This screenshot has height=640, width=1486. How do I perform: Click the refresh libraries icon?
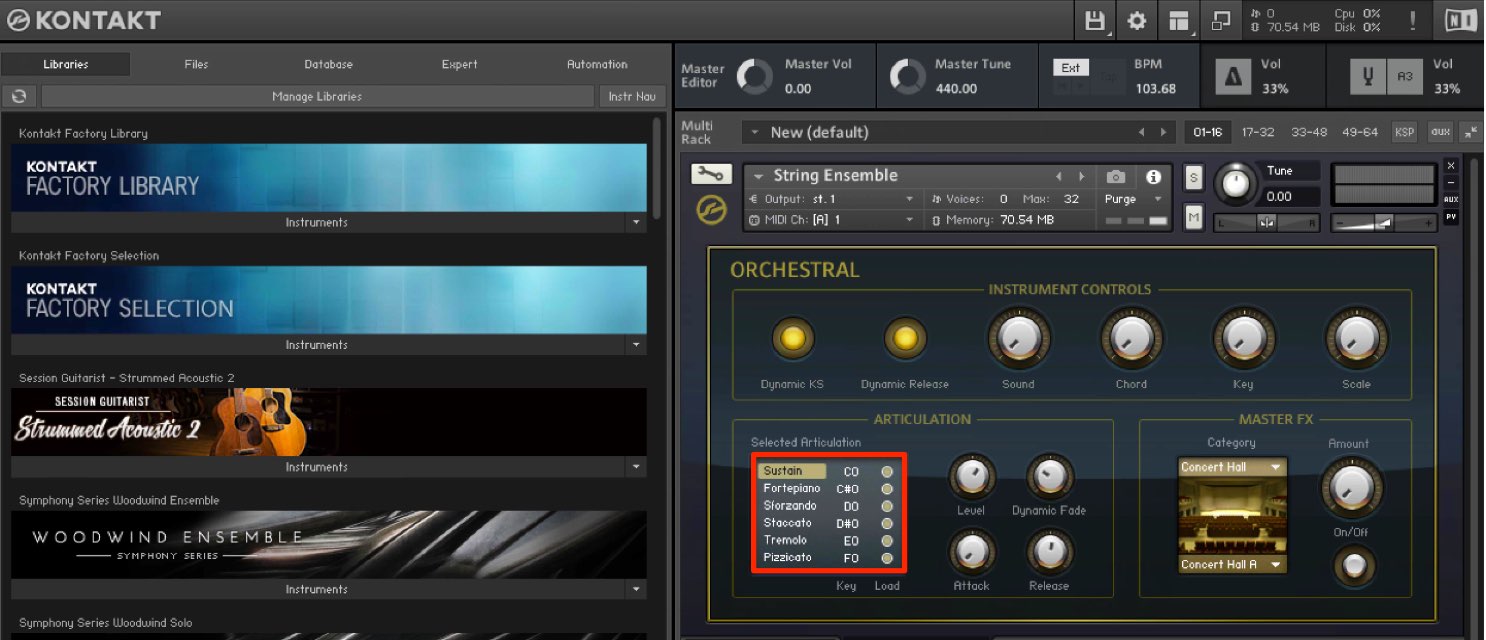[19, 97]
